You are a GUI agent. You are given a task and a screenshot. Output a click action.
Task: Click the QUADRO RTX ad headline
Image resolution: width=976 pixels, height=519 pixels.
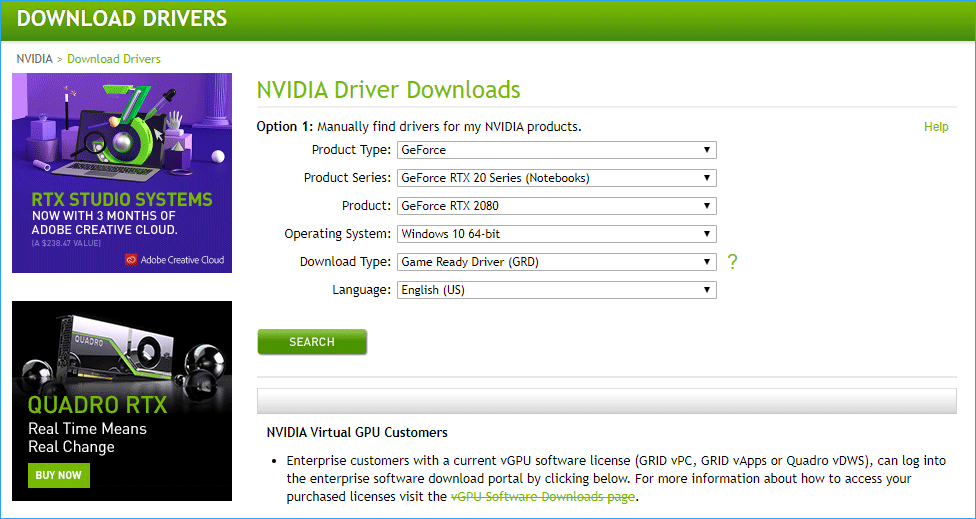98,405
